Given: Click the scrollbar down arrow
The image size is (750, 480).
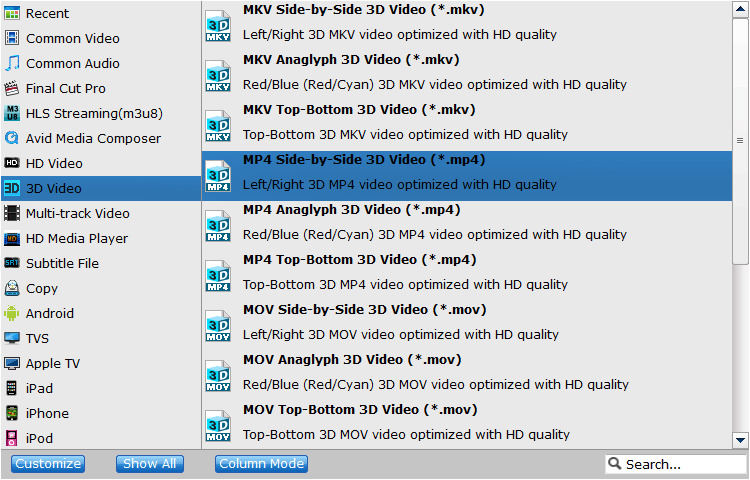Looking at the screenshot, I should pos(740,440).
